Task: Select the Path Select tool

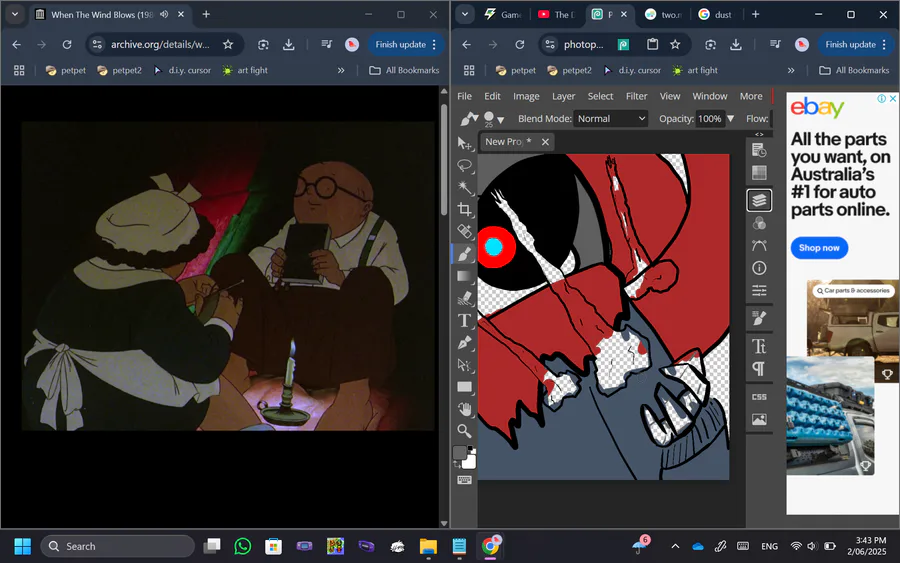Action: 464,364
